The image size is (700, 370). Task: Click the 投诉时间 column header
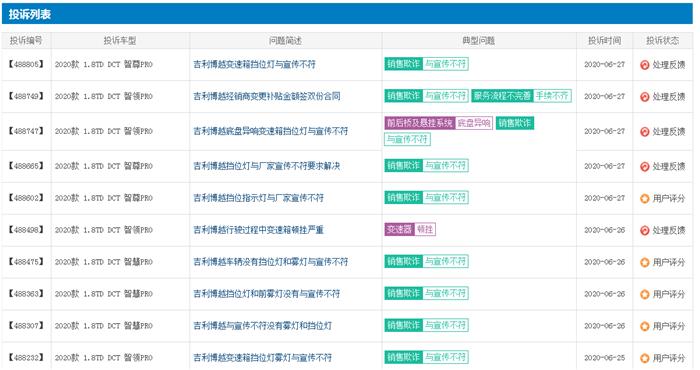(x=604, y=41)
